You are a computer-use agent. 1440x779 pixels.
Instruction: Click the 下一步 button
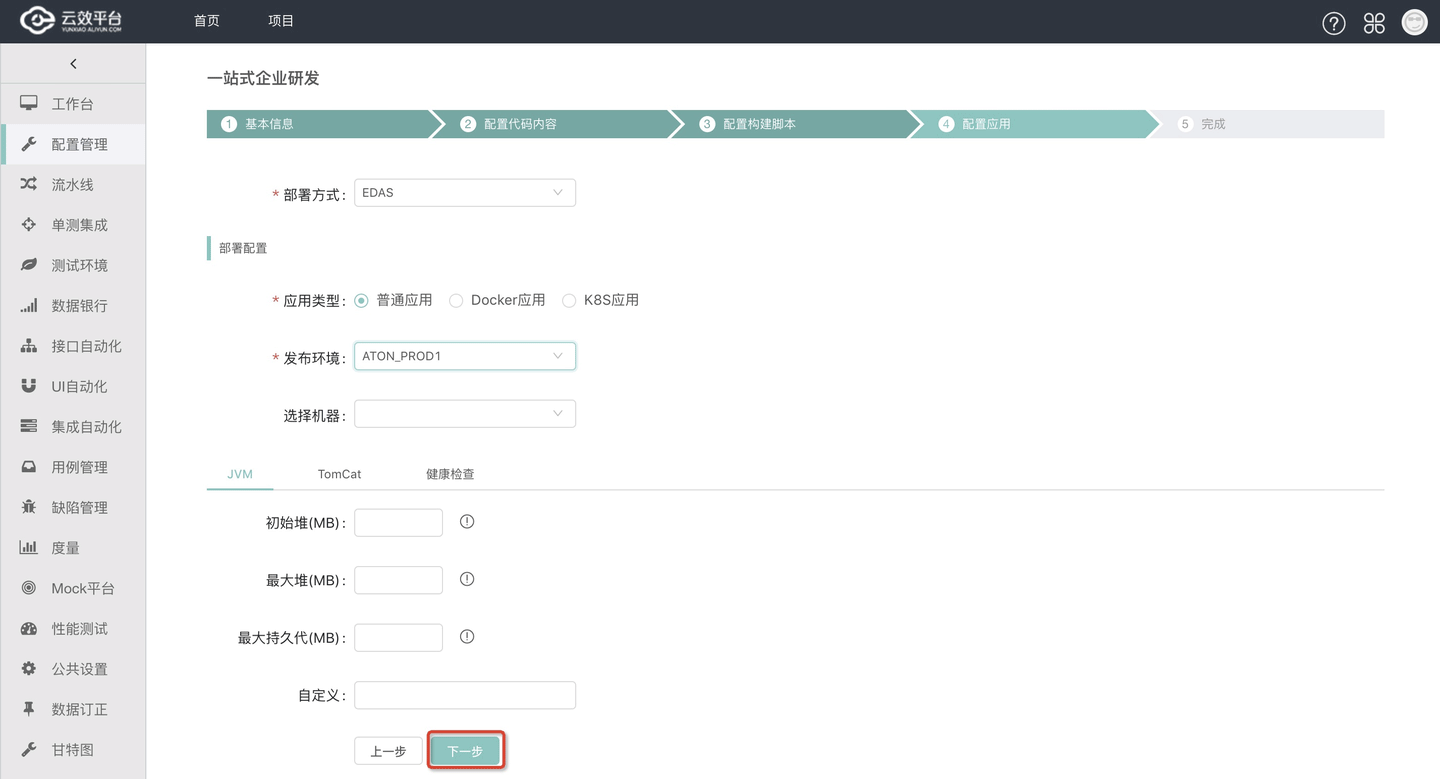point(465,751)
